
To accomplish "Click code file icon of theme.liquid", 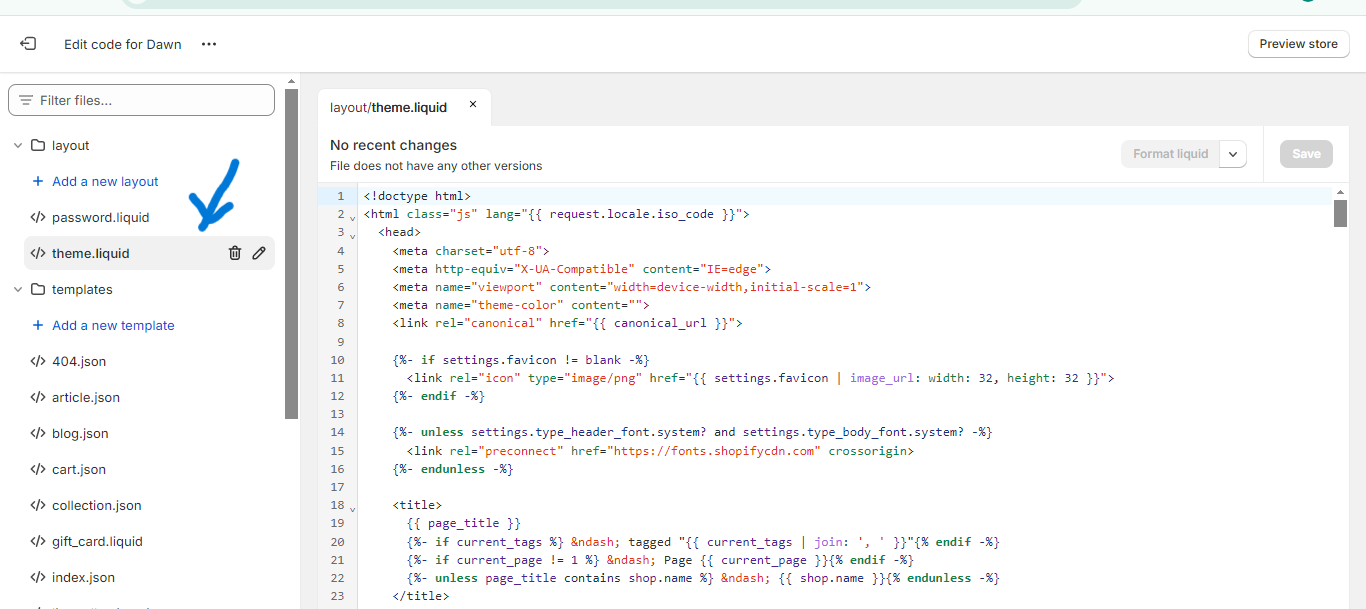I will (x=38, y=253).
